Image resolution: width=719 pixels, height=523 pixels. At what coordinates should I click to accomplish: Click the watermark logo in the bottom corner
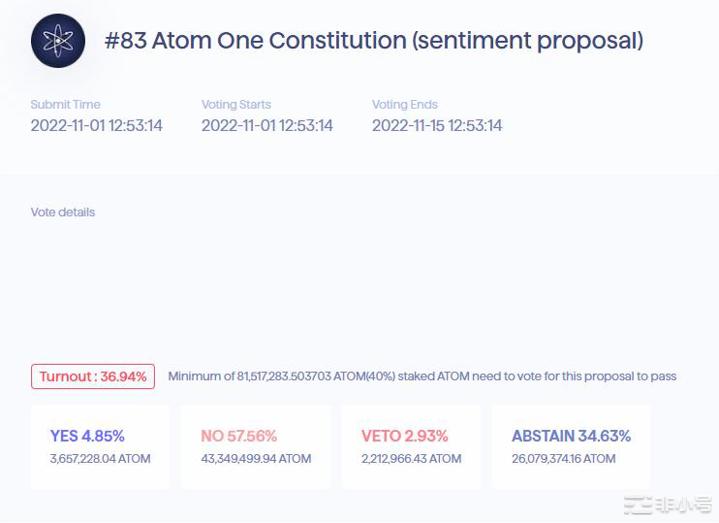(x=667, y=505)
